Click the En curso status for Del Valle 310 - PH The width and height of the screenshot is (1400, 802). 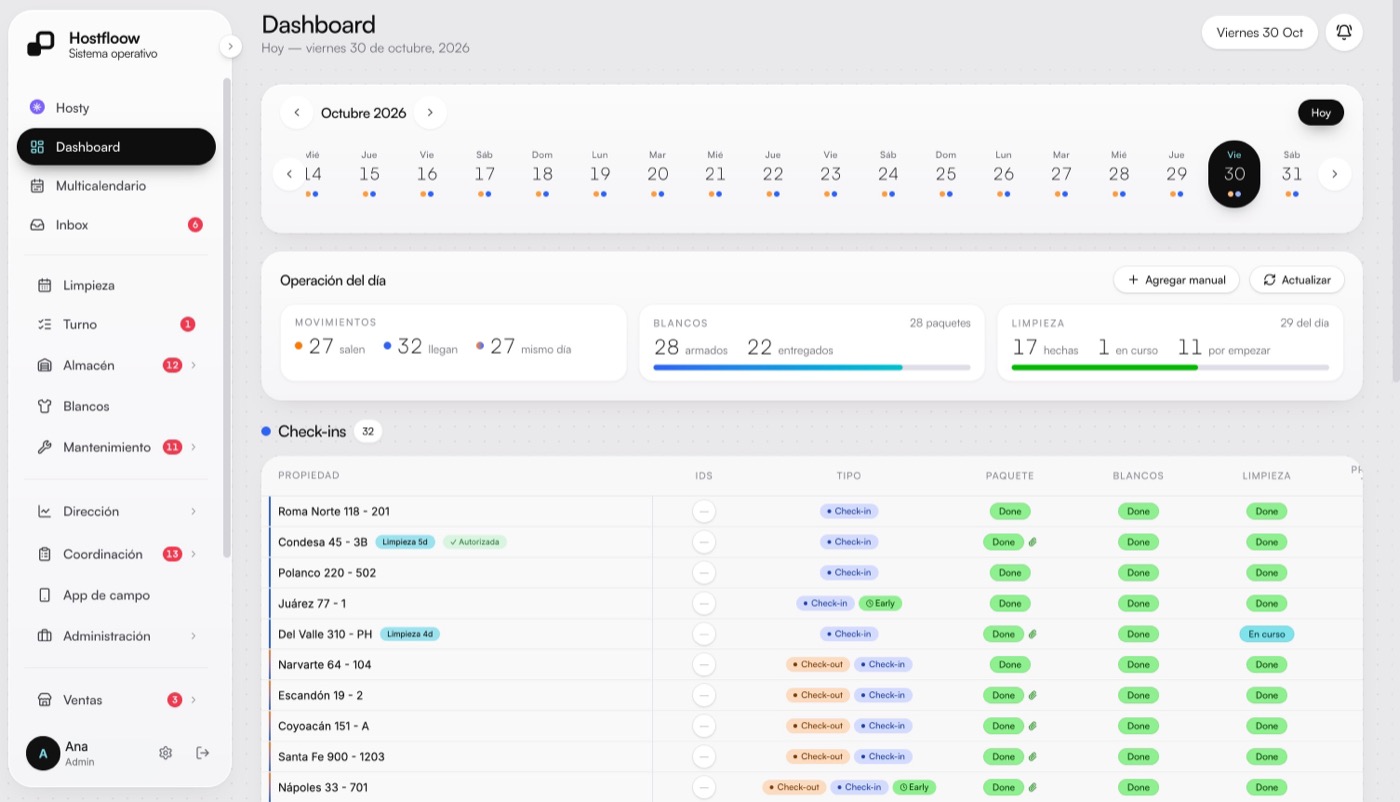click(1266, 634)
